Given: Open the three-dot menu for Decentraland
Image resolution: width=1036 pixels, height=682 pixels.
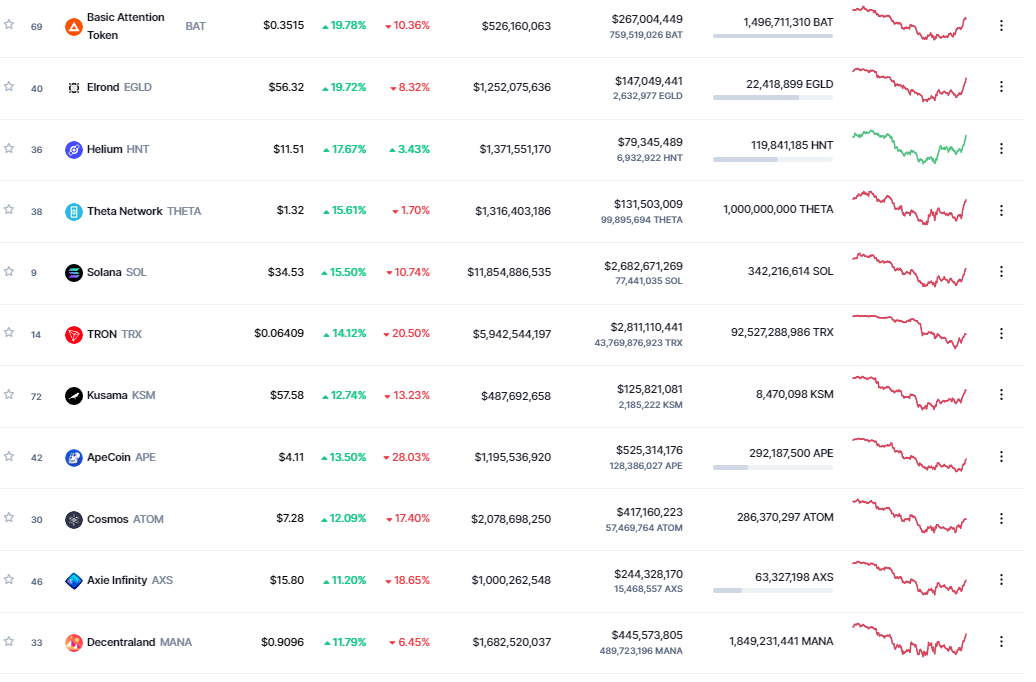Looking at the screenshot, I should click(1002, 642).
